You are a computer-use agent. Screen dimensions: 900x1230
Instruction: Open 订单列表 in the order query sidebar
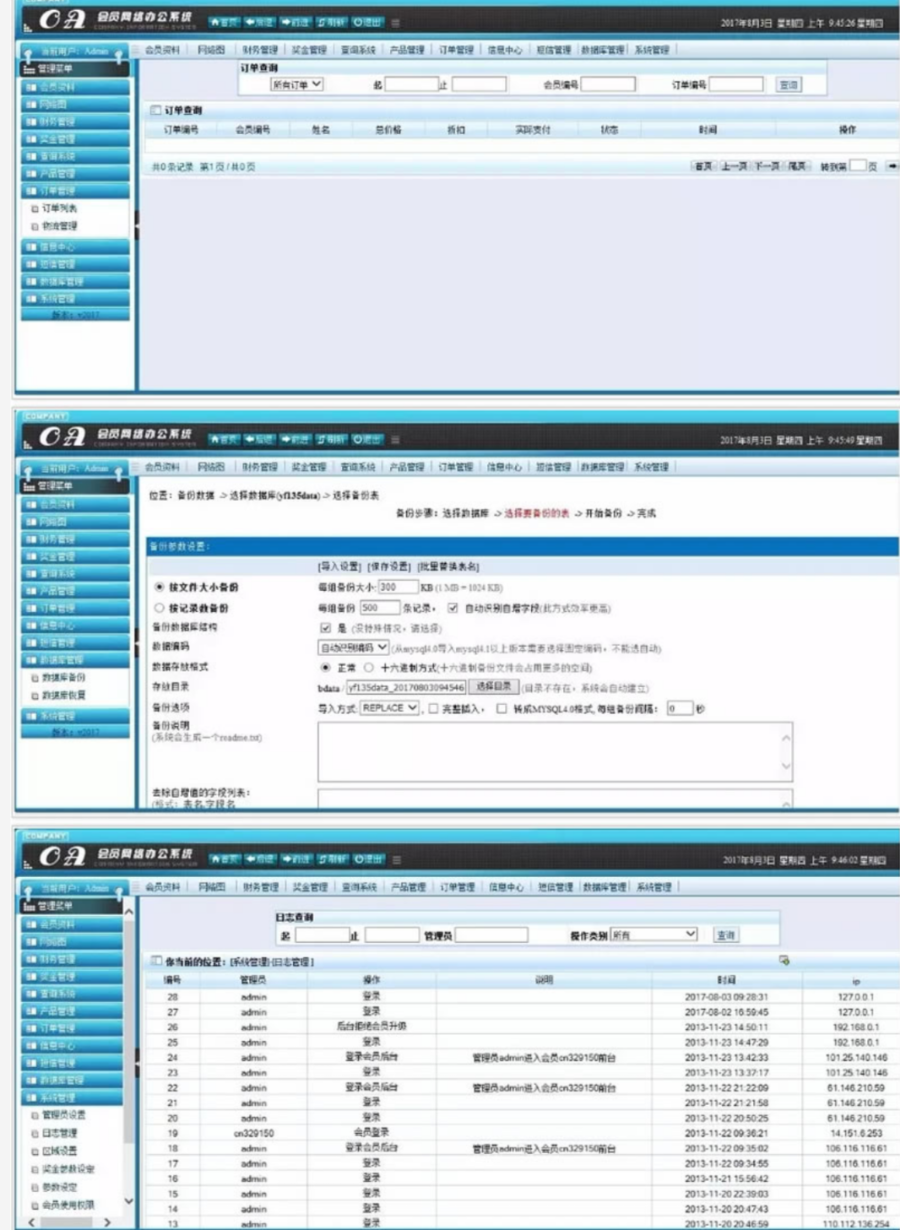tap(59, 209)
